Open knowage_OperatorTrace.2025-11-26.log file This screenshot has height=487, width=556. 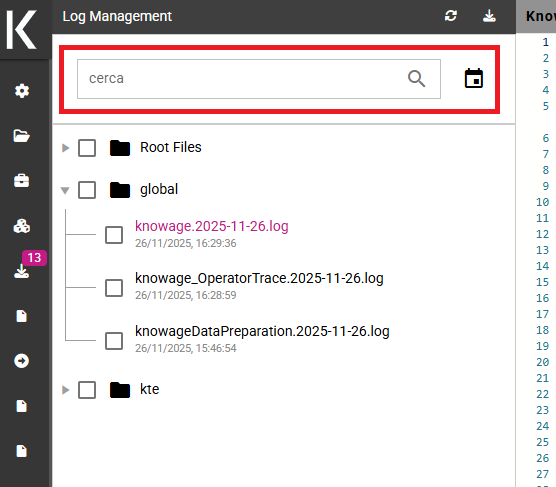click(x=259, y=278)
